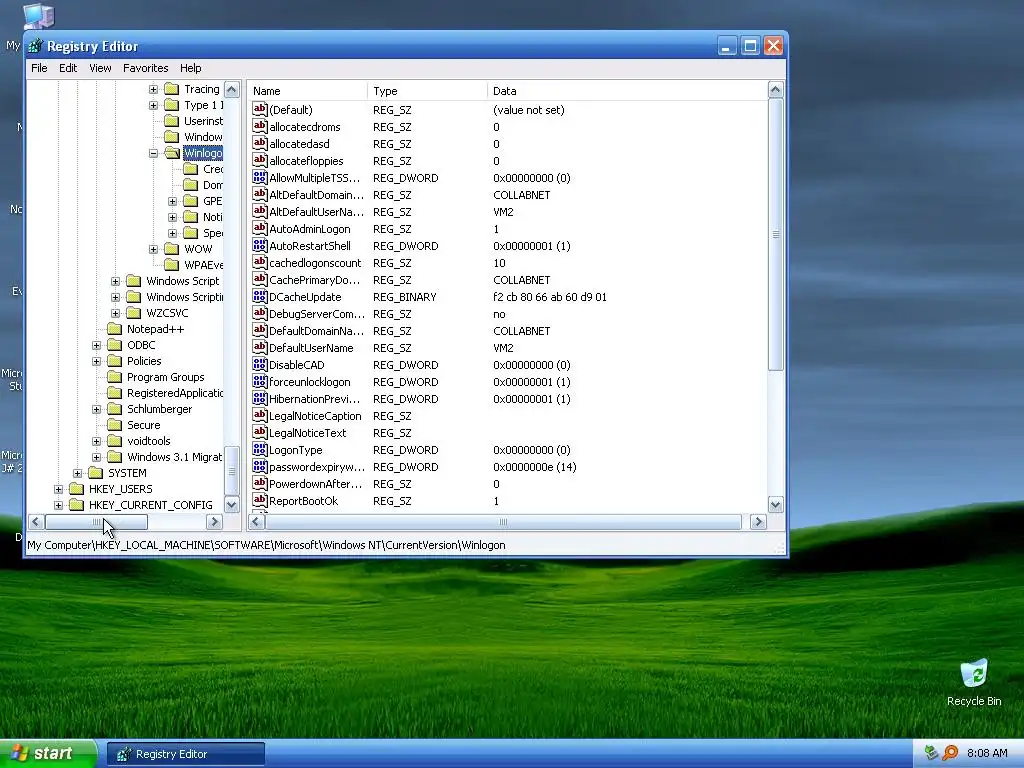
Task: Click the LogonType DWORD icon
Action: point(260,449)
